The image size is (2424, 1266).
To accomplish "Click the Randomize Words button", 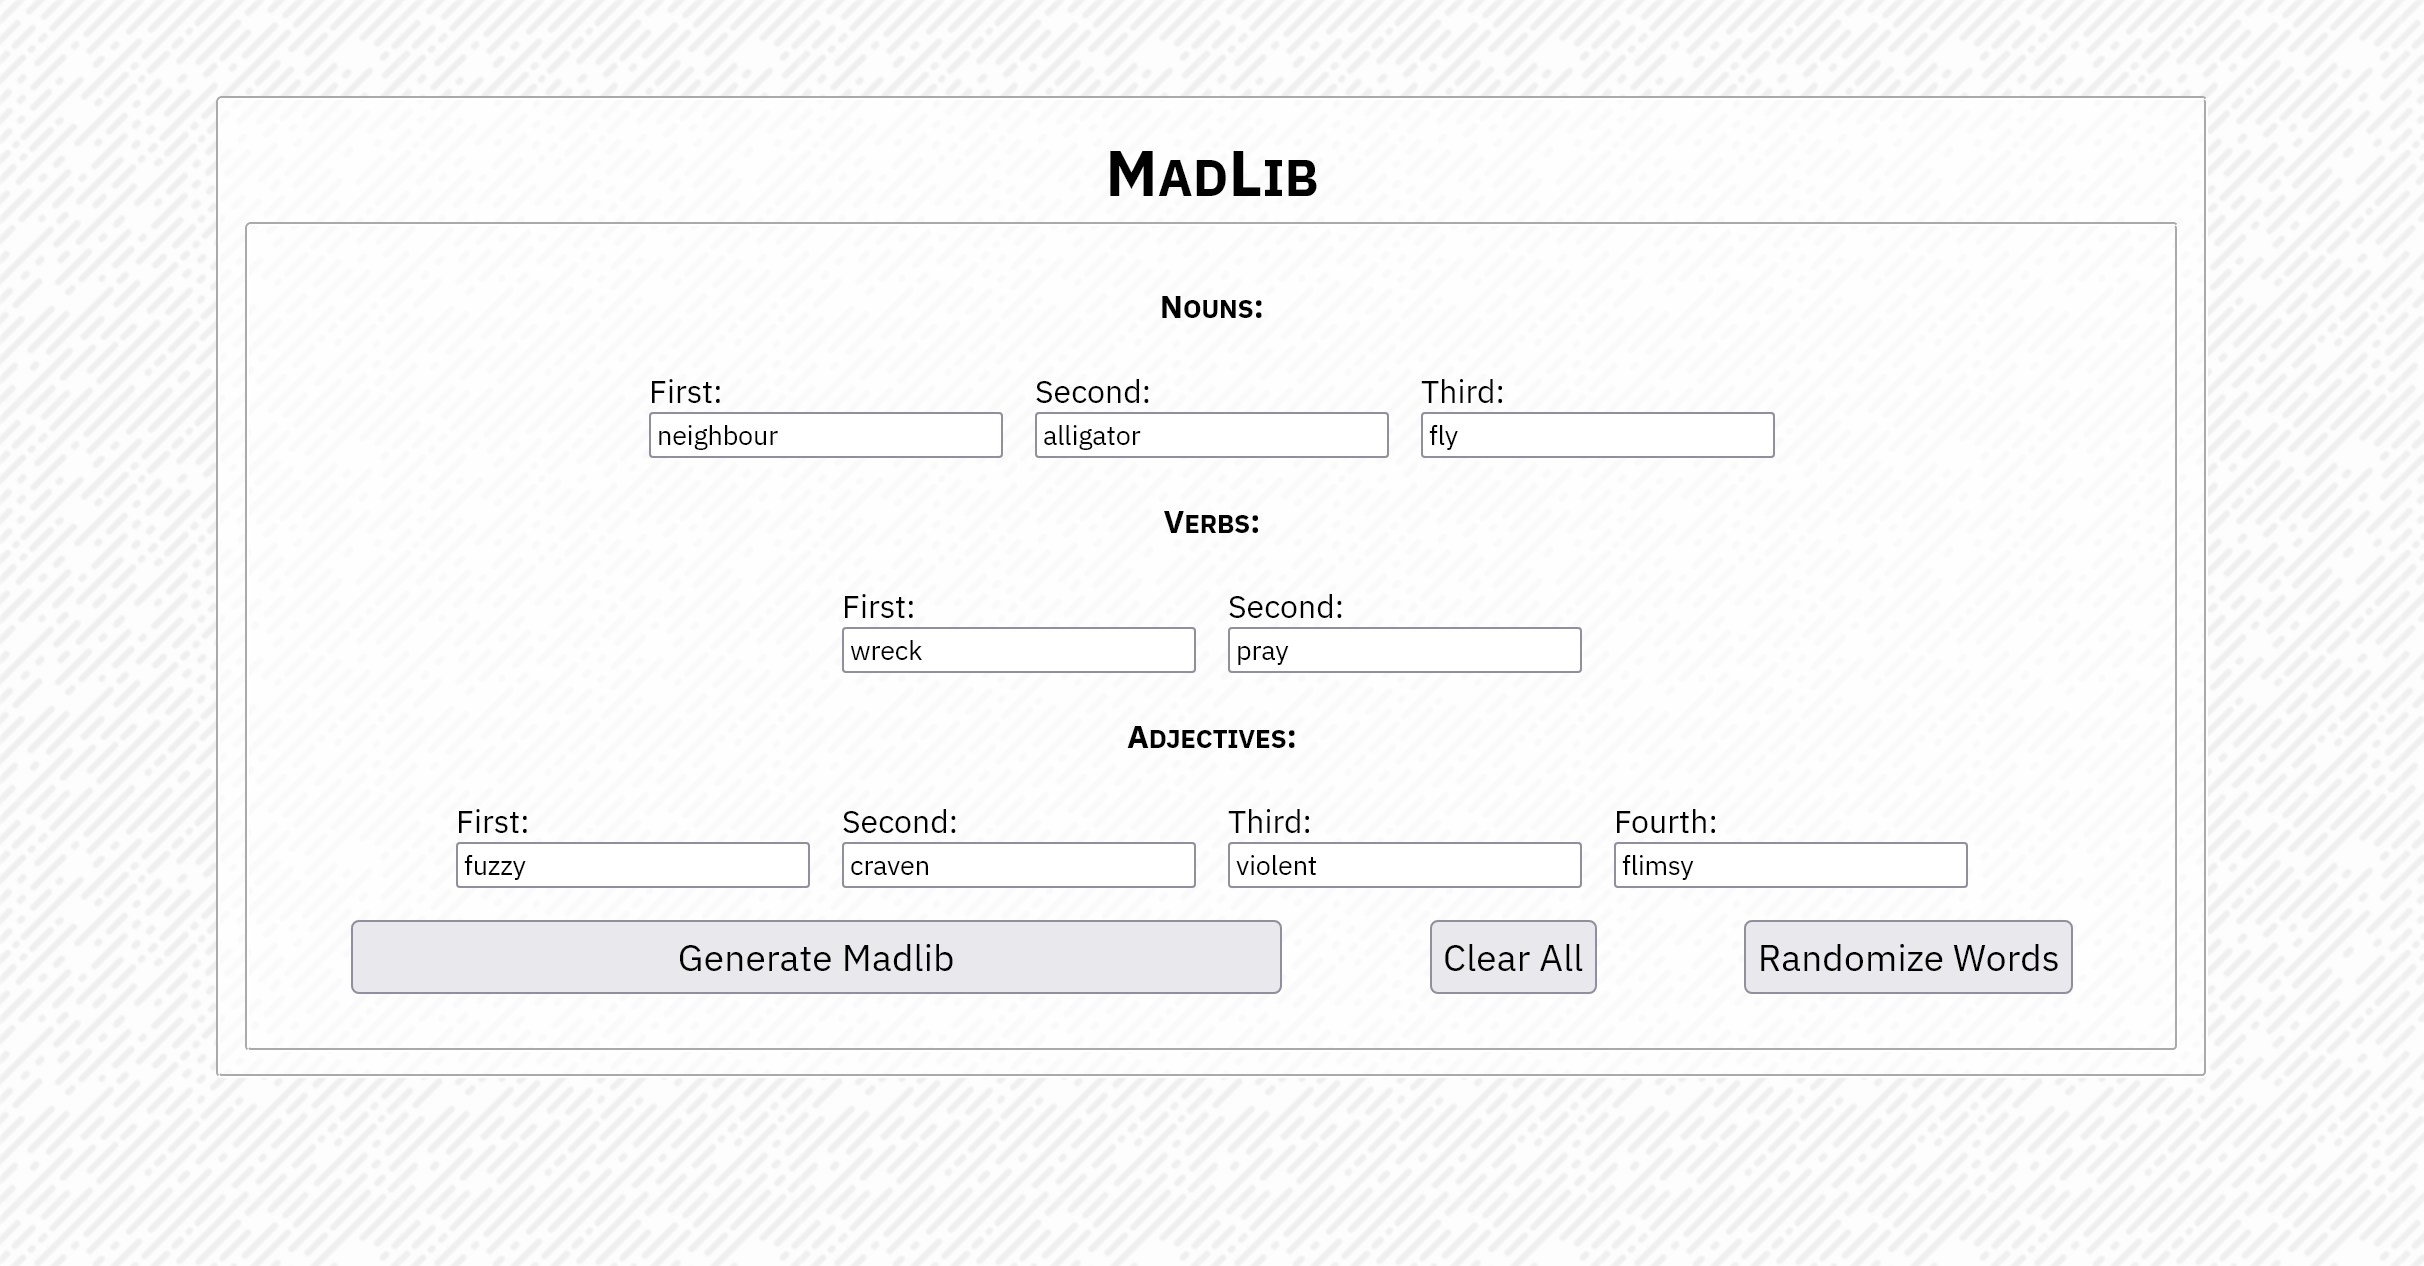I will coord(1908,957).
